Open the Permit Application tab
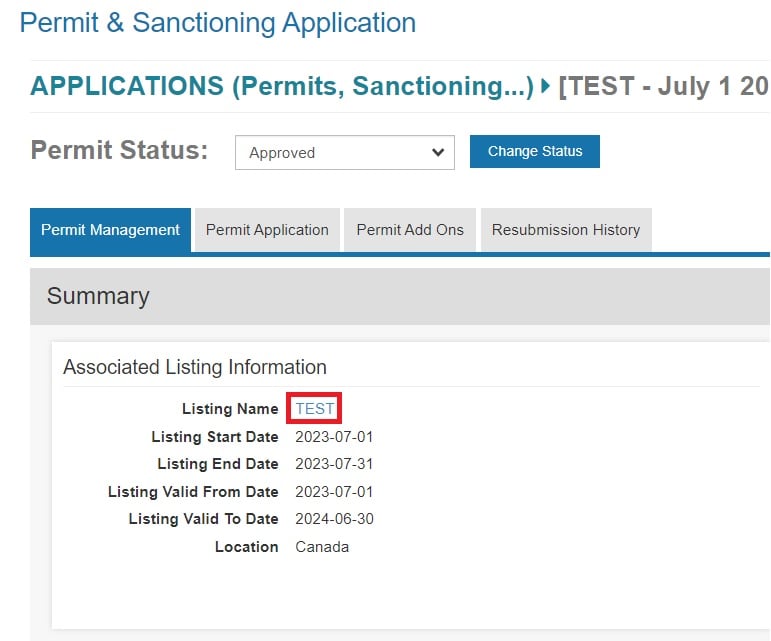 point(267,230)
